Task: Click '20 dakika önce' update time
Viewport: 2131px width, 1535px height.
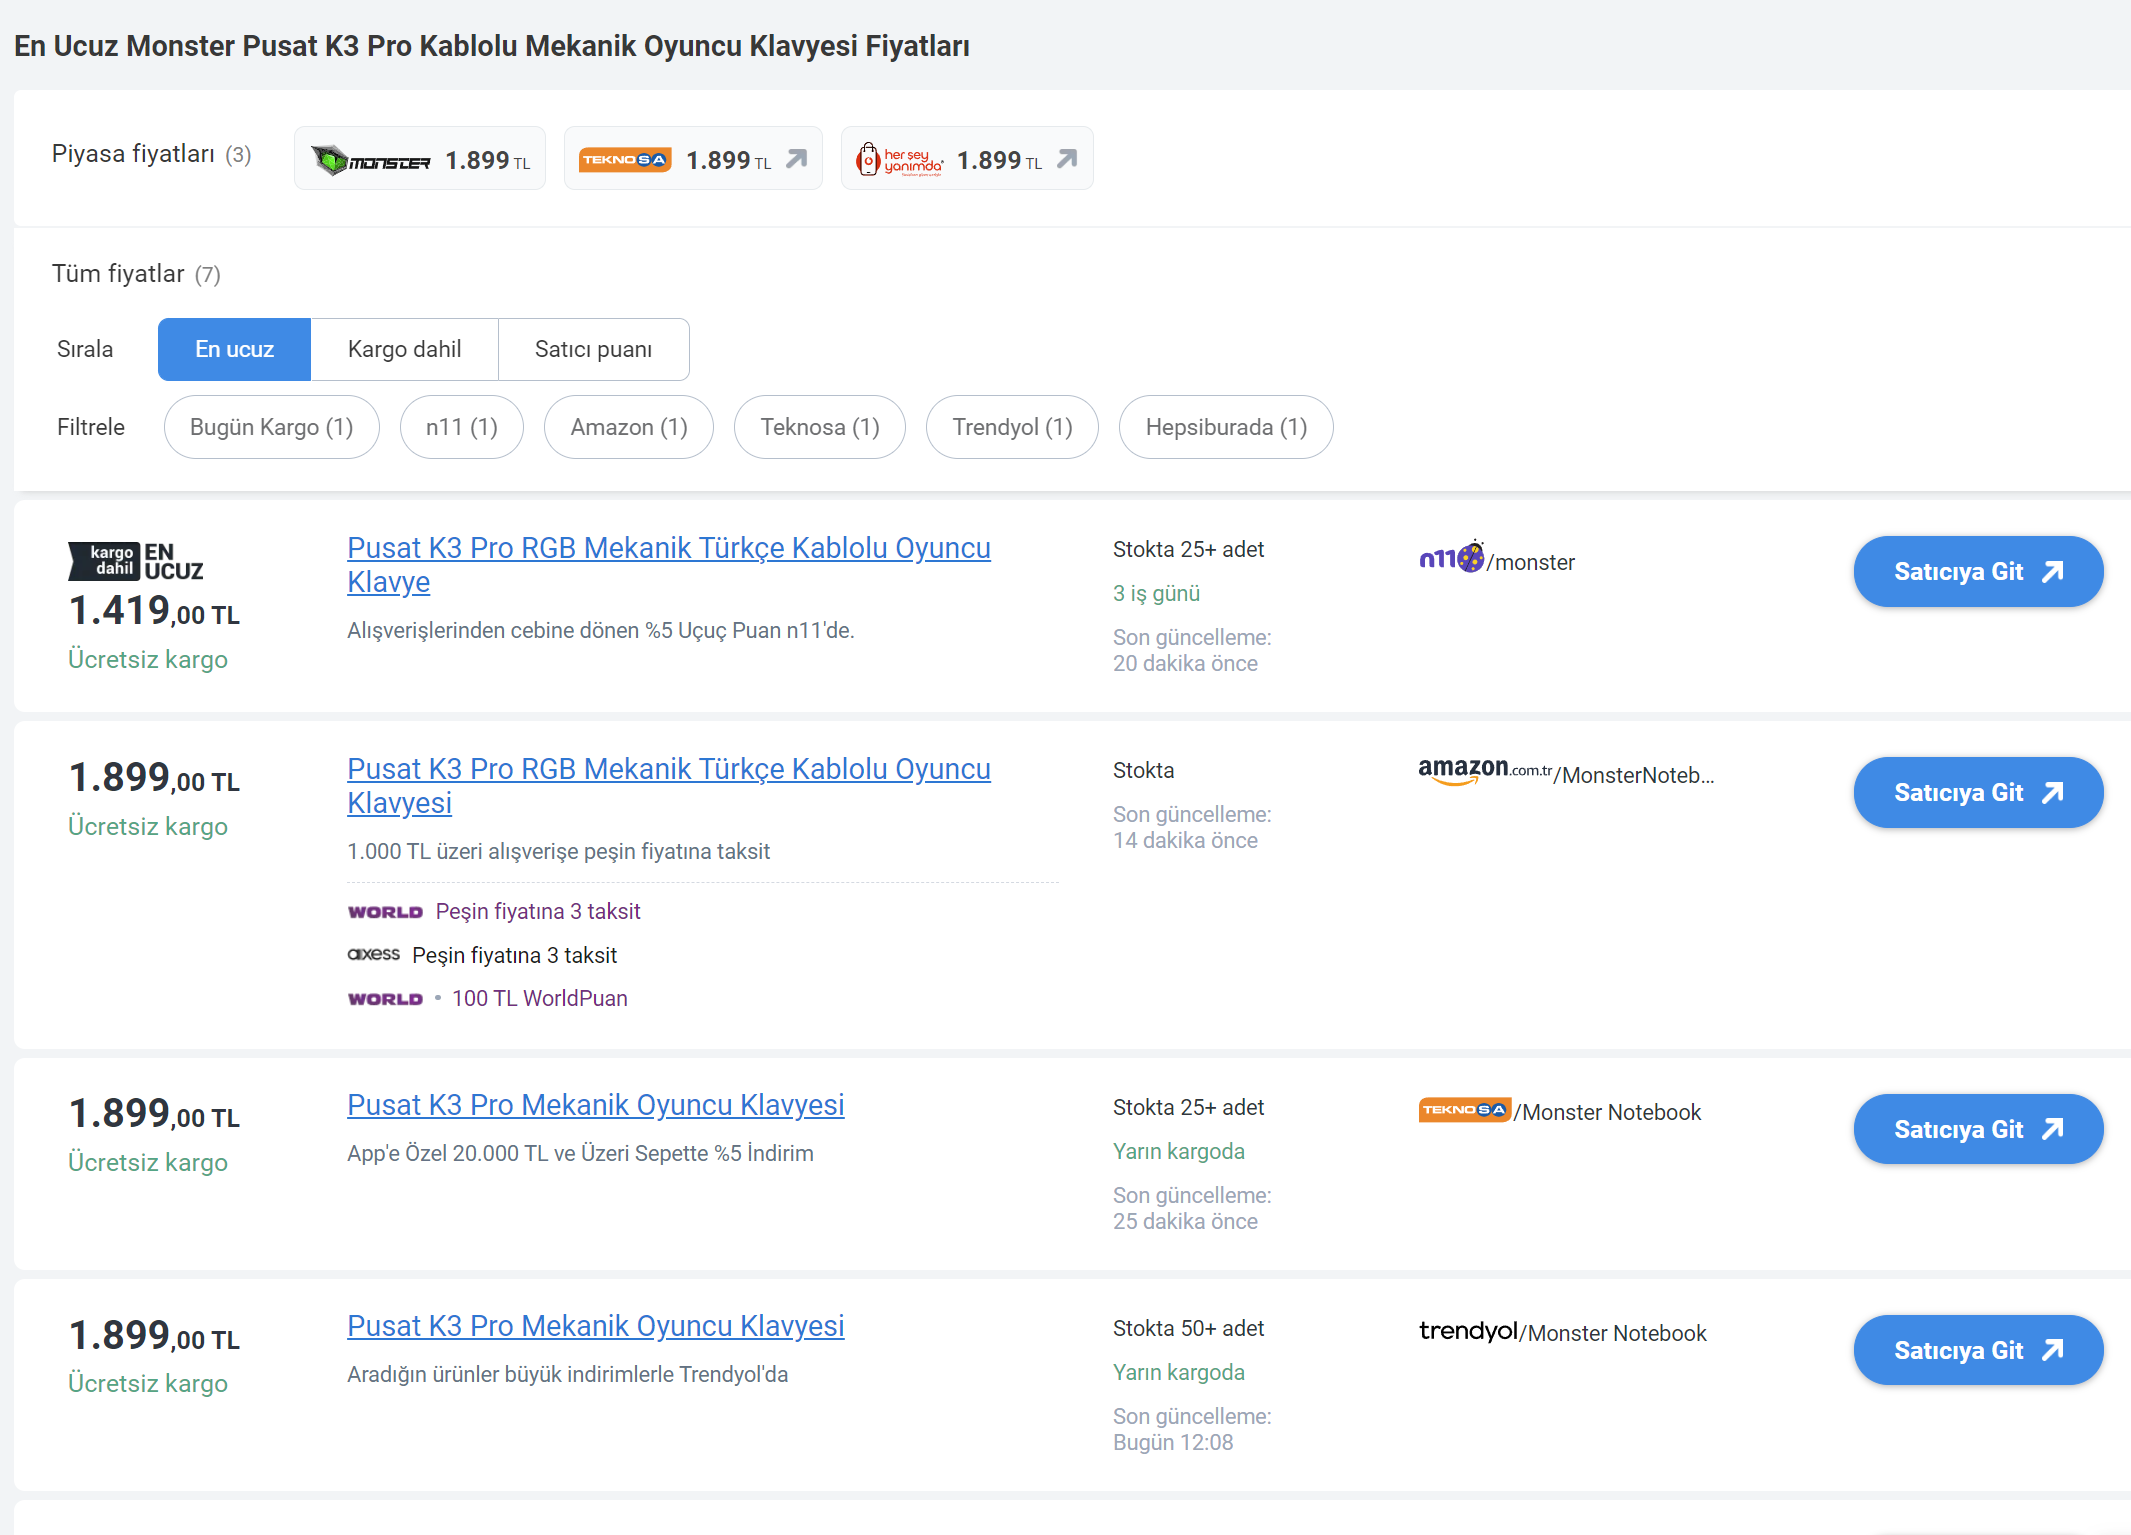Action: 1185,664
